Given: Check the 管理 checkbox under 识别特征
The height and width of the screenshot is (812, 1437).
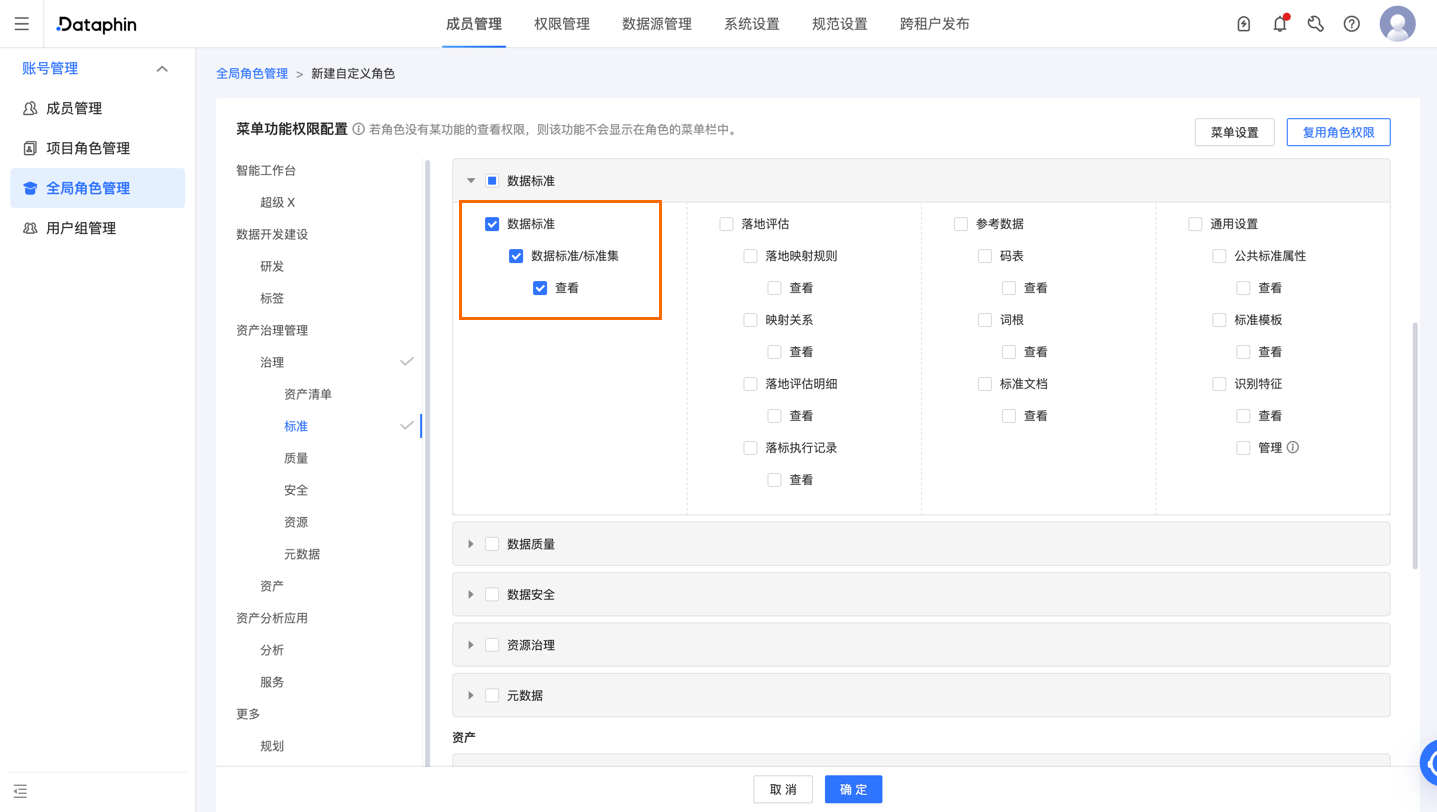Looking at the screenshot, I should pyautogui.click(x=1243, y=448).
